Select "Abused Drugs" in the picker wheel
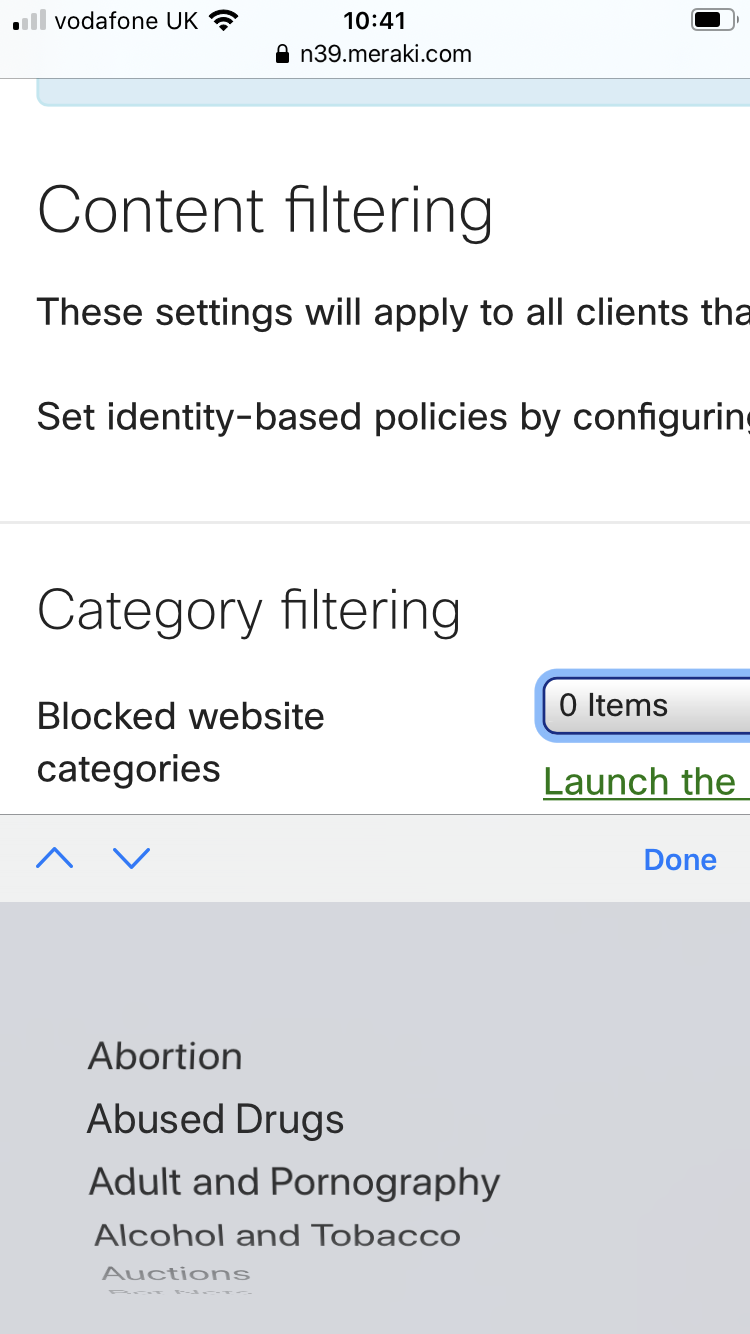This screenshot has height=1334, width=750. (215, 1119)
